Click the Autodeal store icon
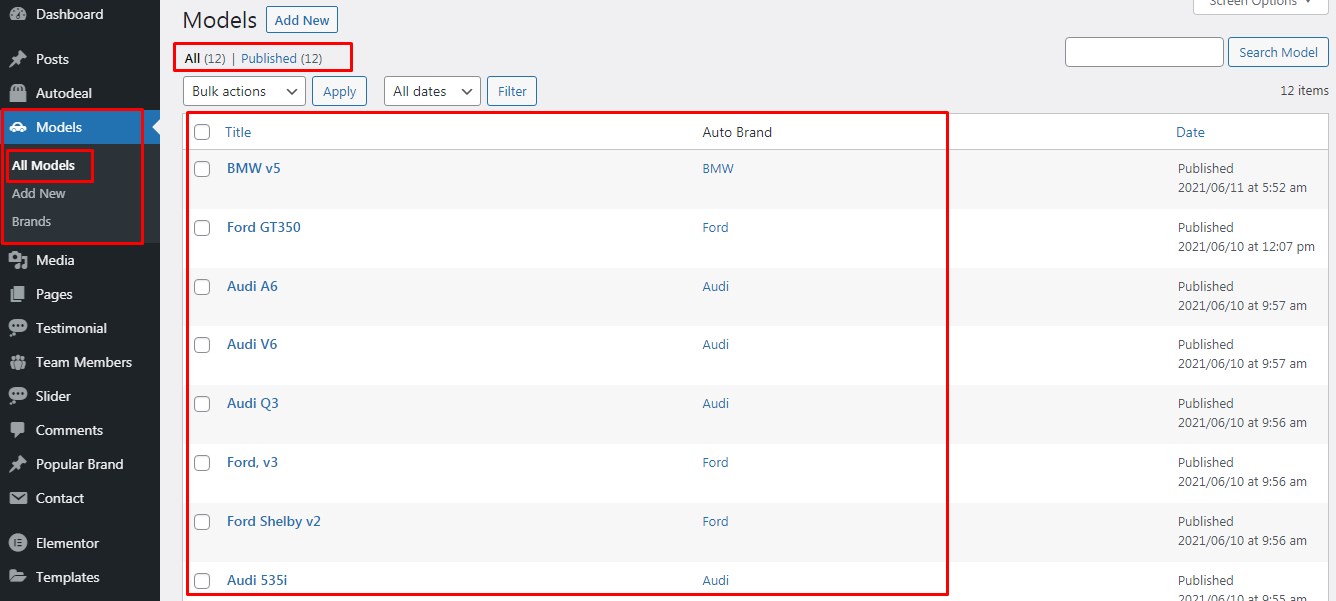This screenshot has width=1336, height=601. coord(17,93)
